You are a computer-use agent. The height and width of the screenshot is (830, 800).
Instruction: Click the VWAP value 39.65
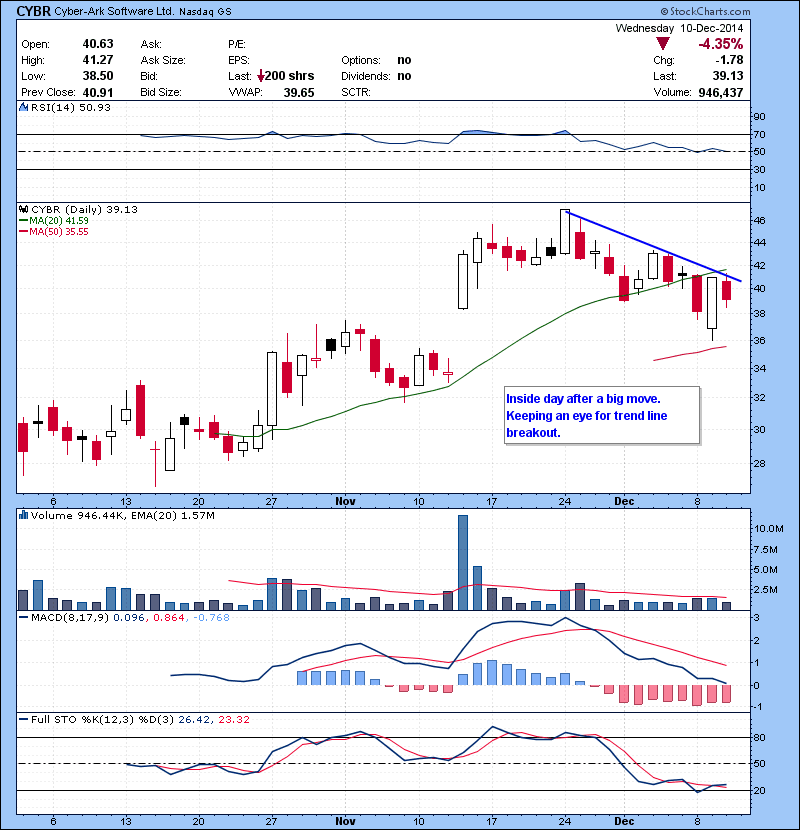point(299,93)
